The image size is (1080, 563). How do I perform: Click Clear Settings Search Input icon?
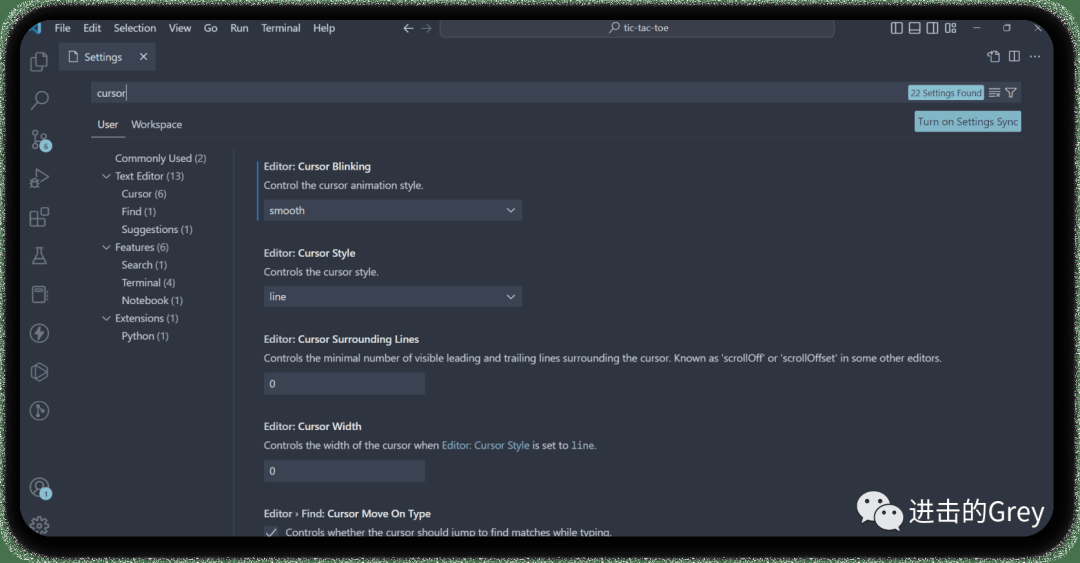point(994,92)
